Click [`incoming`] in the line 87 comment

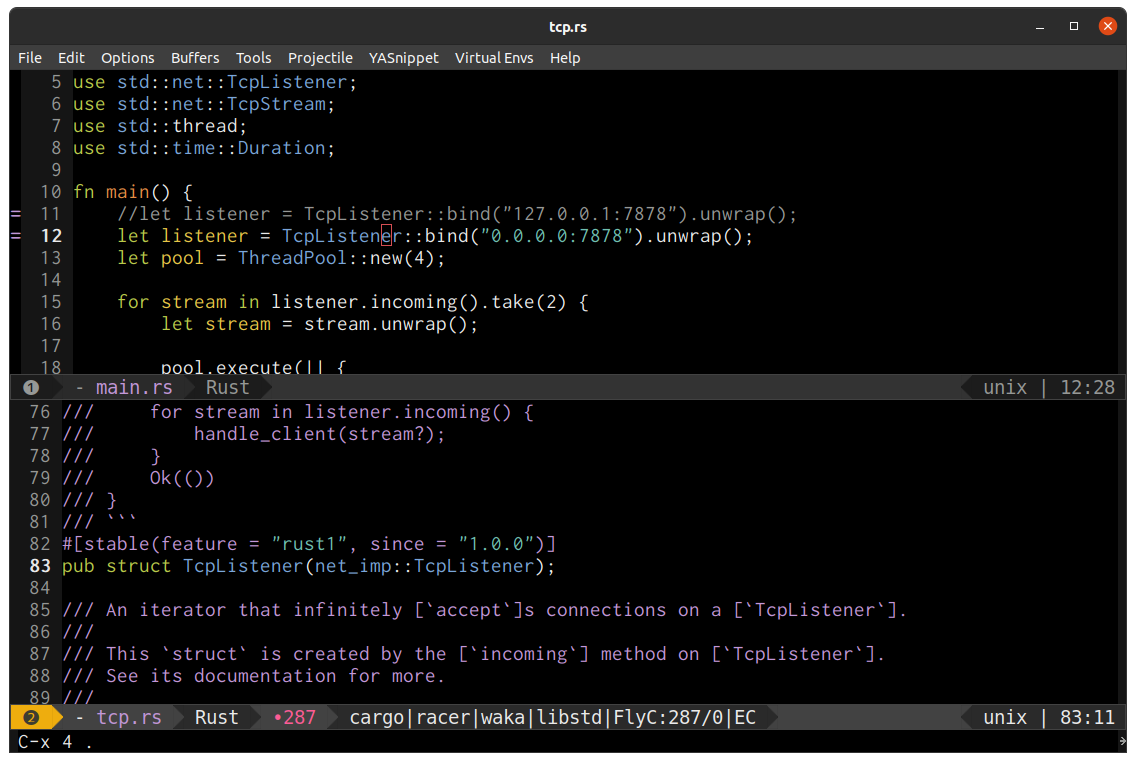tap(524, 654)
